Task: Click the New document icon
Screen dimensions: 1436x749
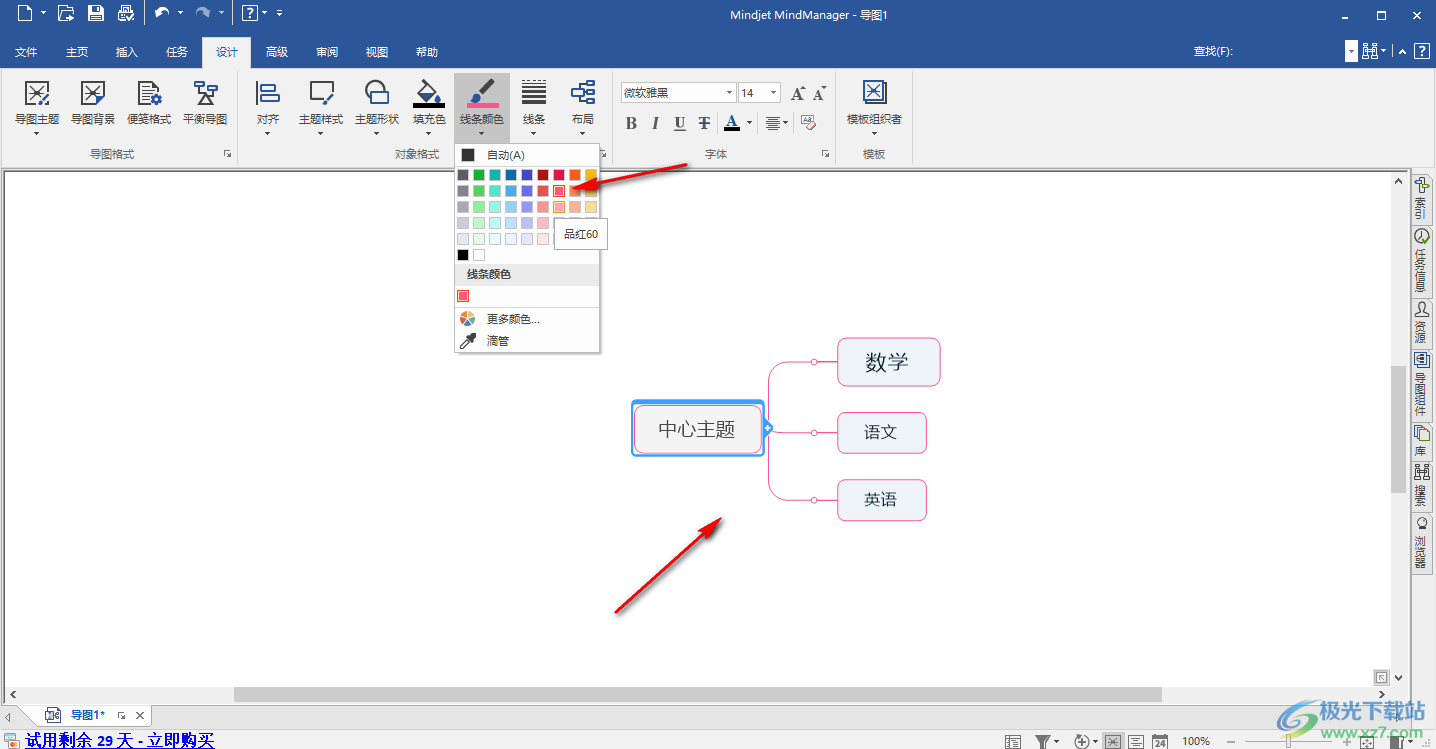Action: point(25,13)
